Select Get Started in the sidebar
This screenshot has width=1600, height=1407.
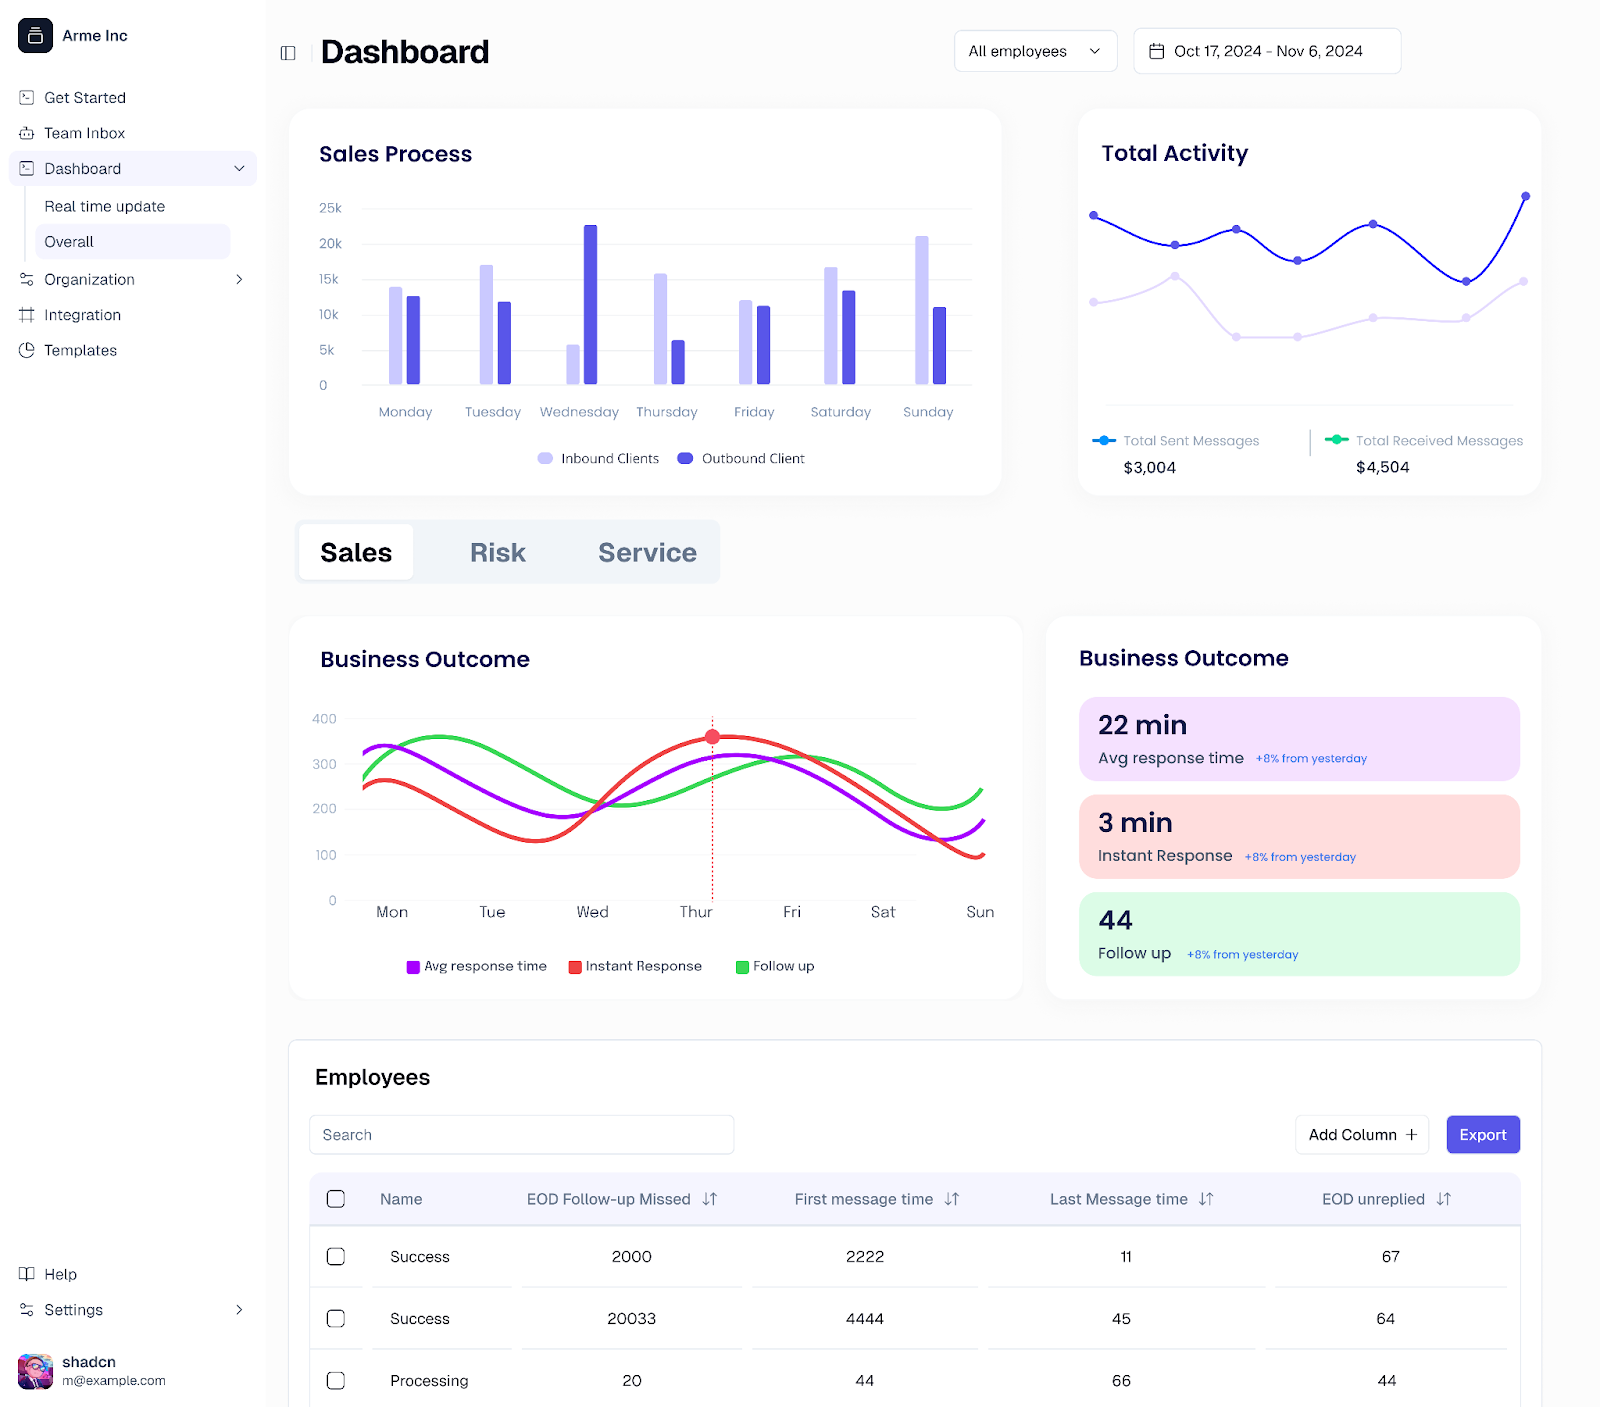[84, 97]
